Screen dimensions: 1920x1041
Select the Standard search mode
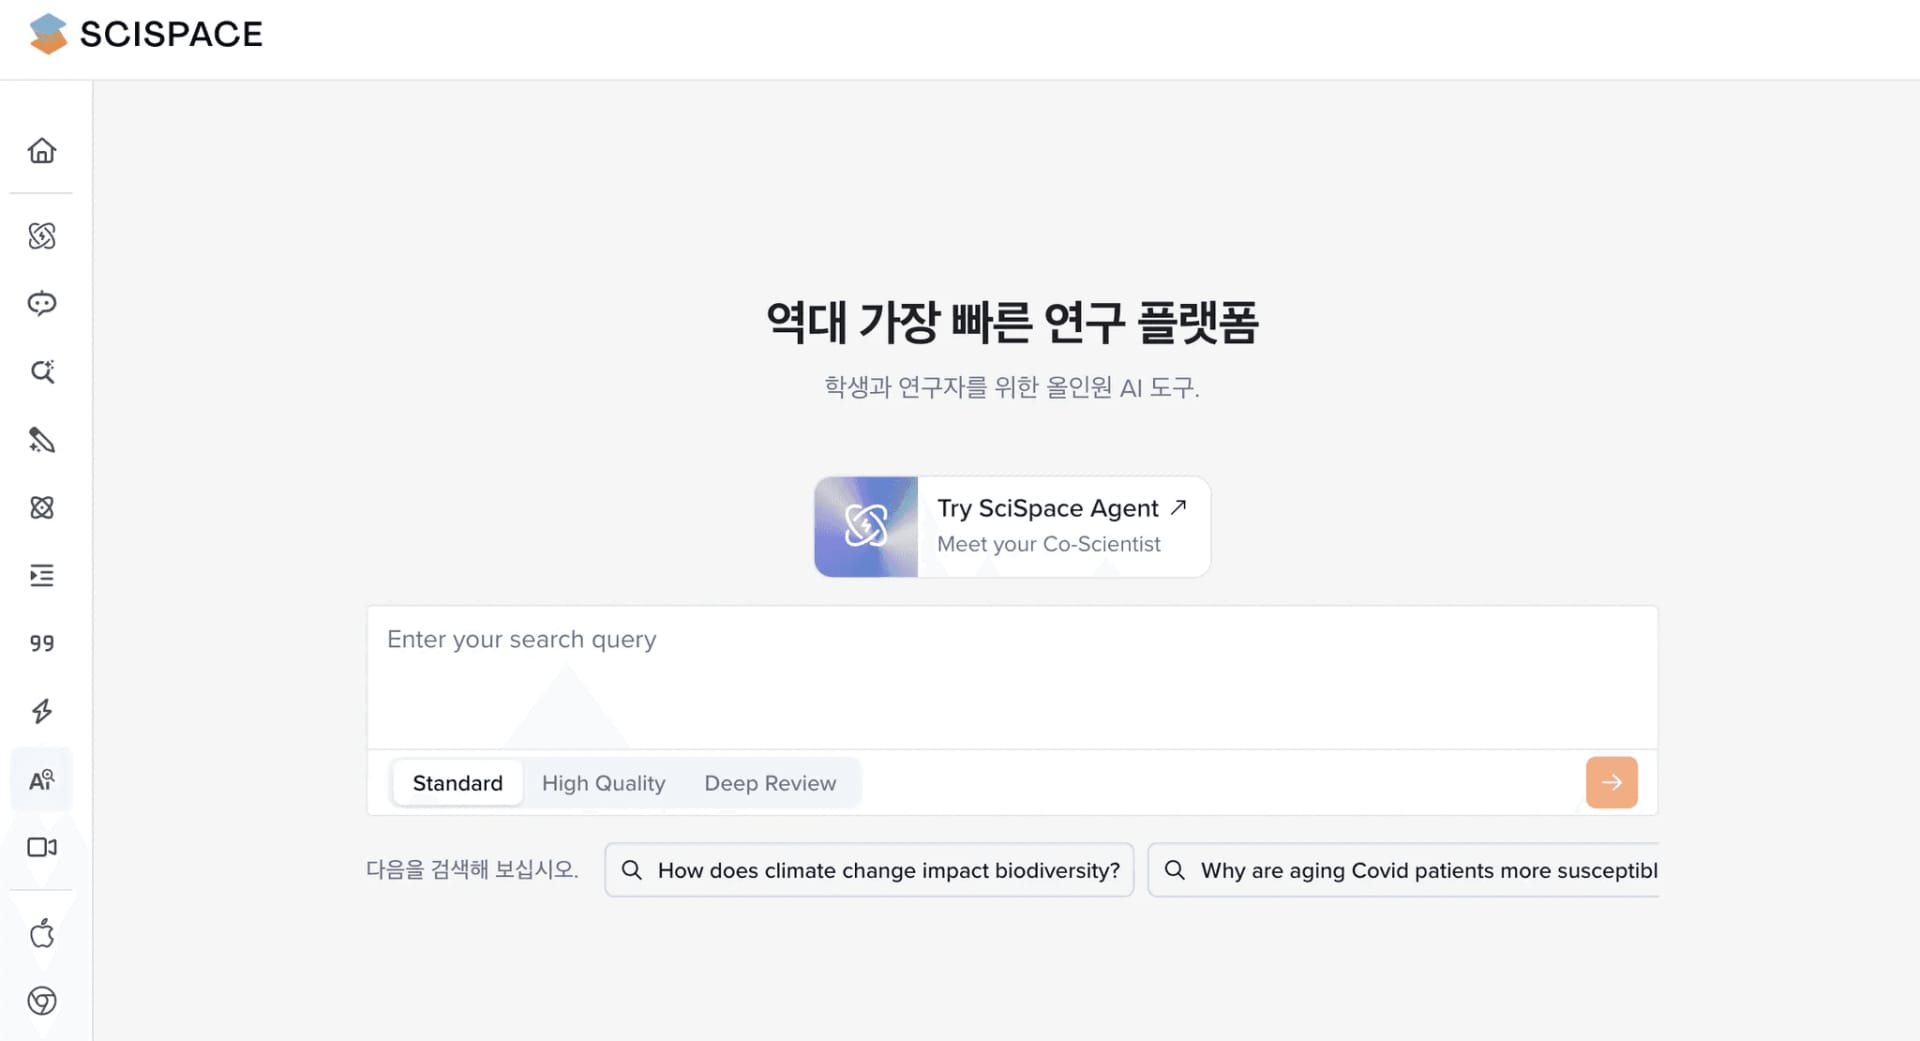point(457,783)
